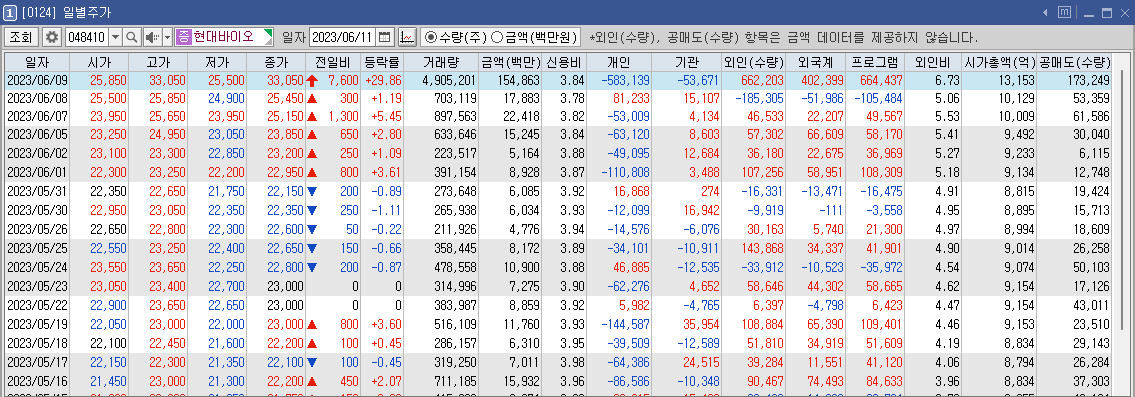
Task: Click the amount value 154,863
Action: coord(519,80)
